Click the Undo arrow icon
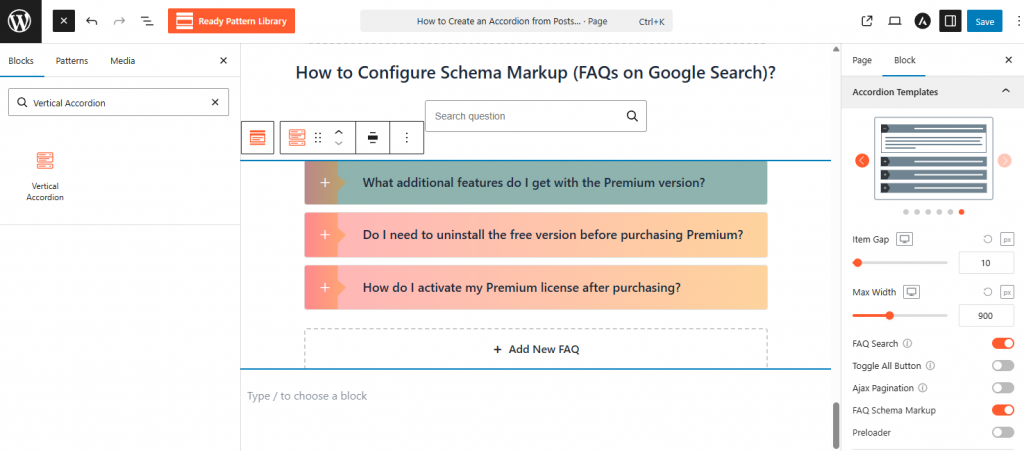Viewport: 1024px width, 451px height. 92,21
